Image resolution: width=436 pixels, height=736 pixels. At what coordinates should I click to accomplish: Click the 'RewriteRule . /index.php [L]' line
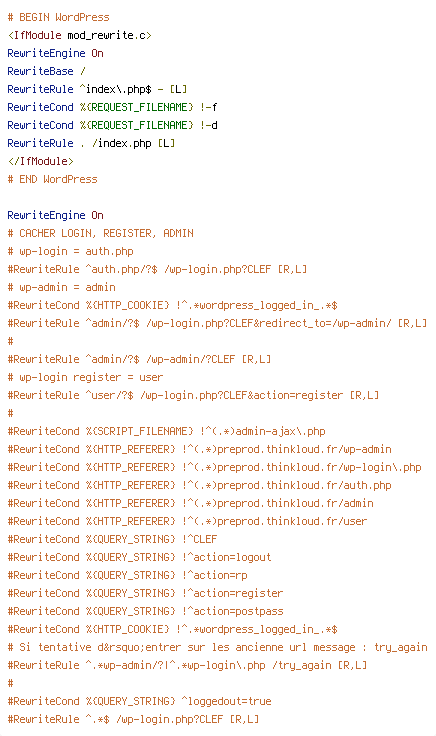92,143
